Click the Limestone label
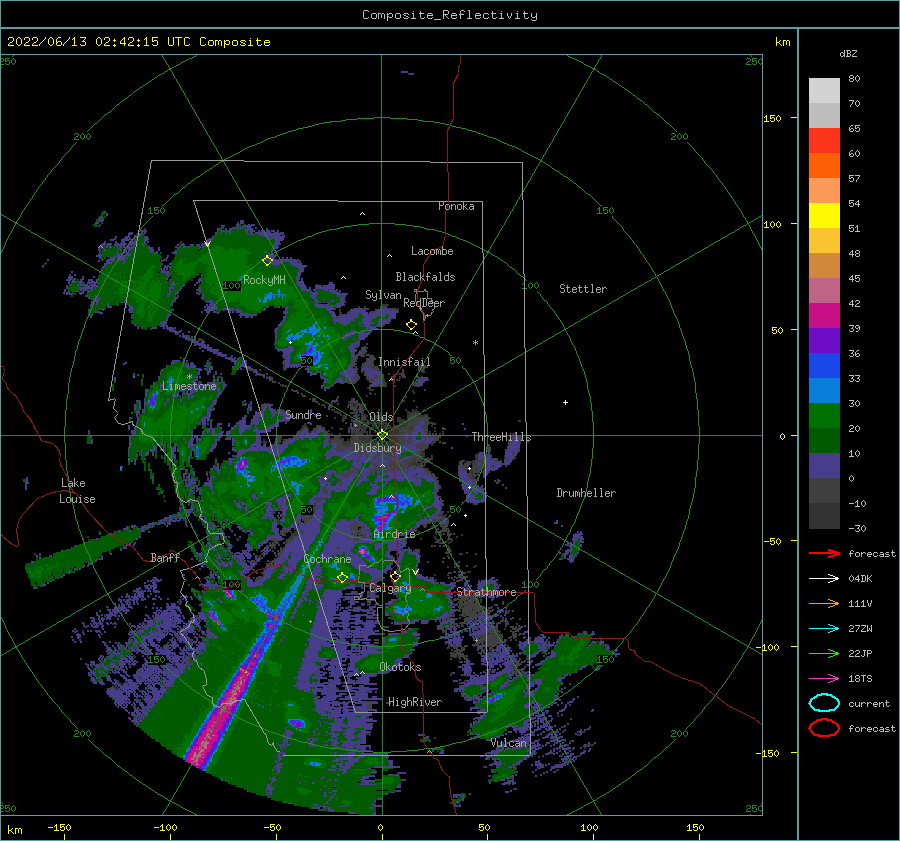The height and width of the screenshot is (841, 900). pos(189,386)
